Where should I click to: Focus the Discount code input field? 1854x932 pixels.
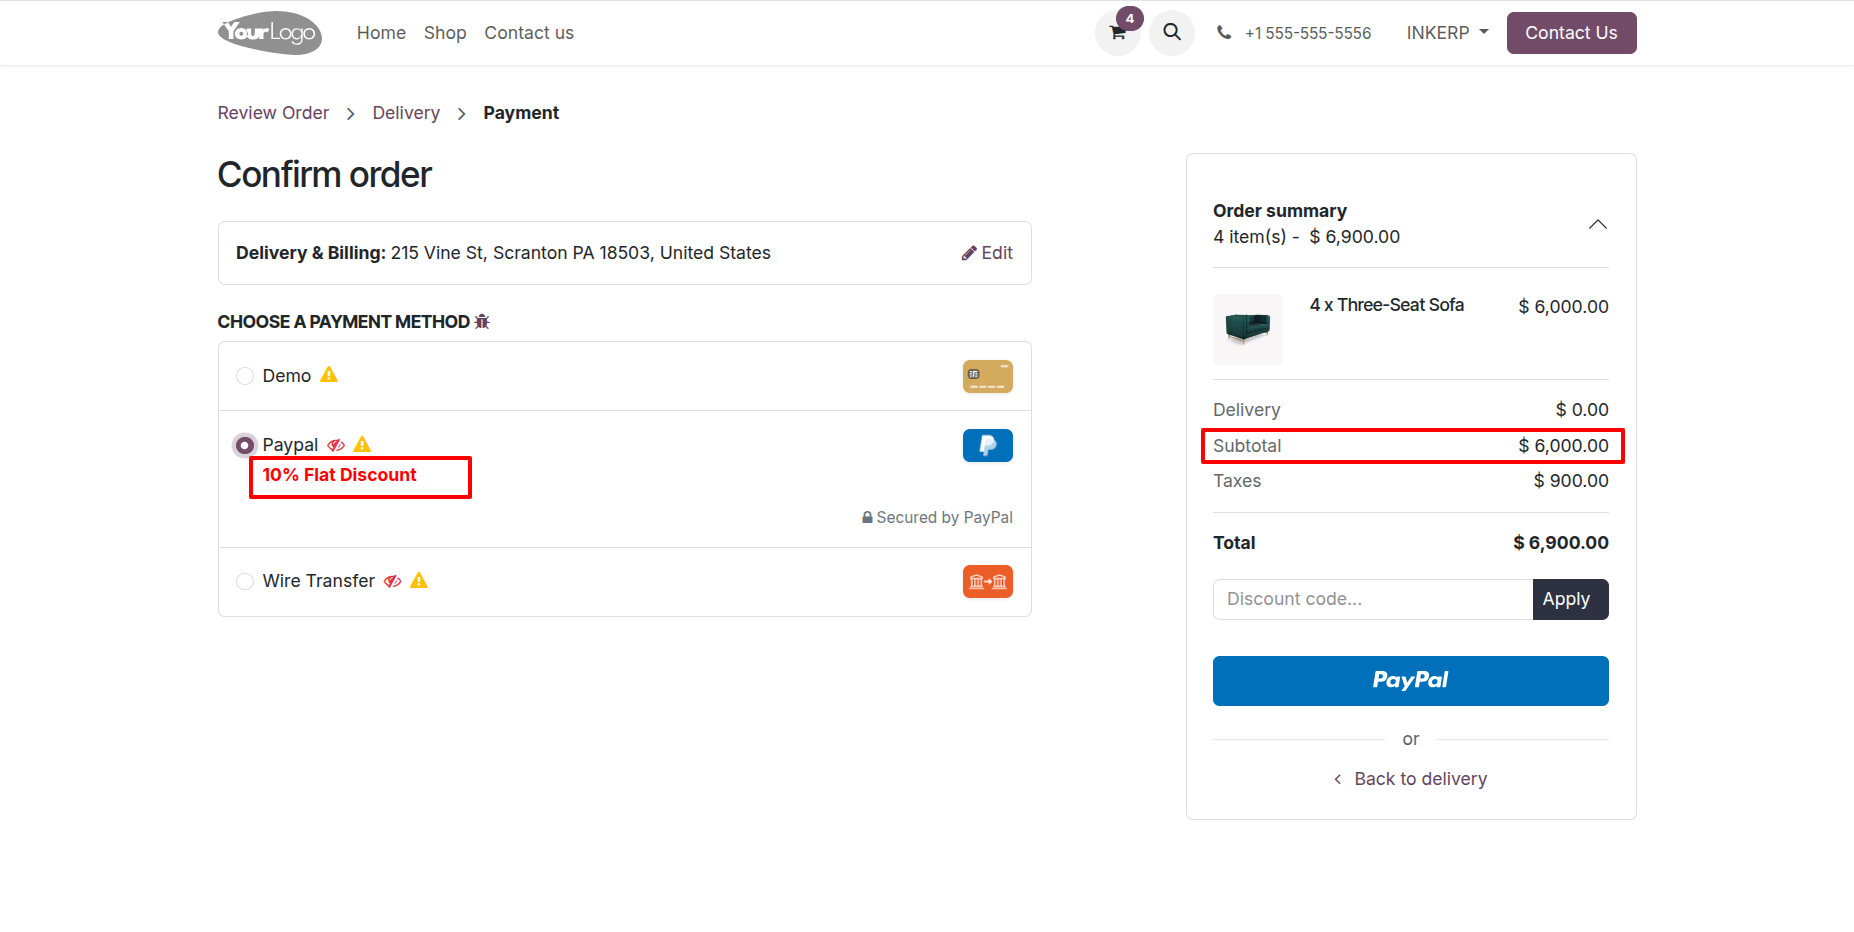tap(1372, 599)
